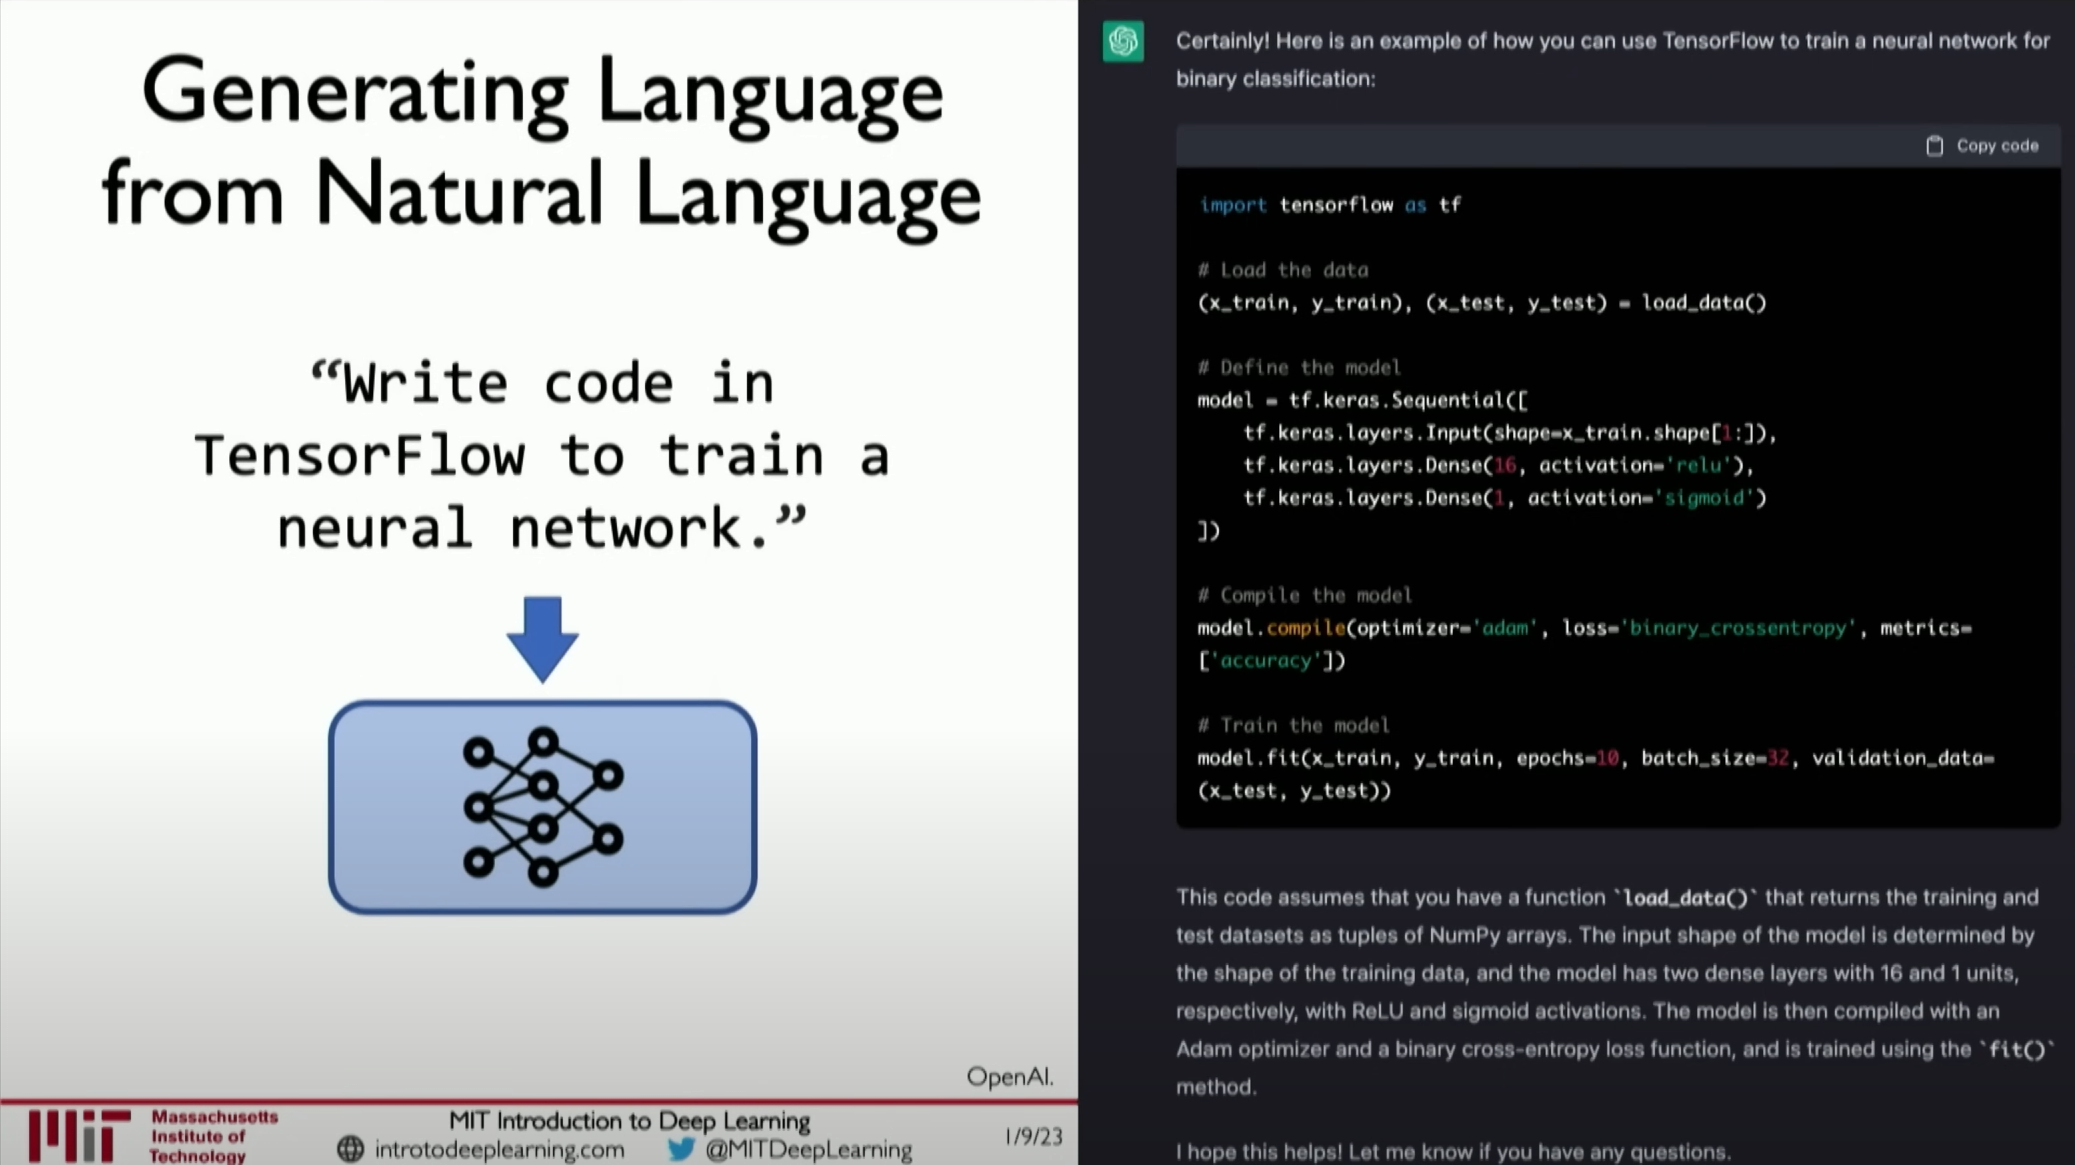Click the MIT logo in the footer

[79, 1136]
